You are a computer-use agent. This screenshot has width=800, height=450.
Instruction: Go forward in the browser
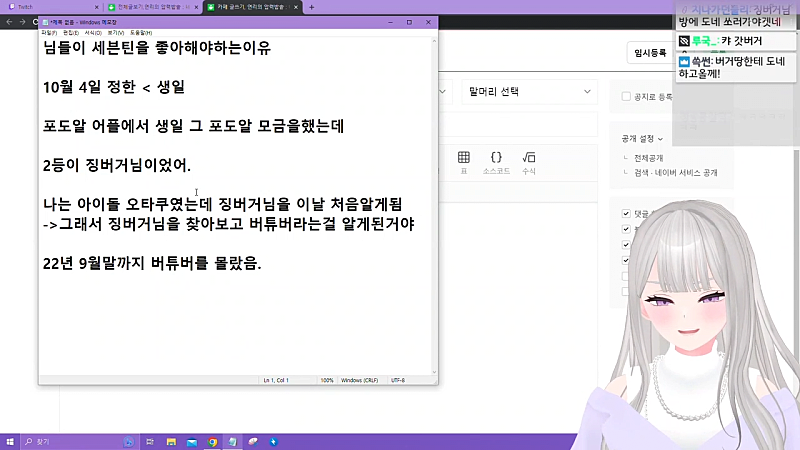[x=22, y=21]
